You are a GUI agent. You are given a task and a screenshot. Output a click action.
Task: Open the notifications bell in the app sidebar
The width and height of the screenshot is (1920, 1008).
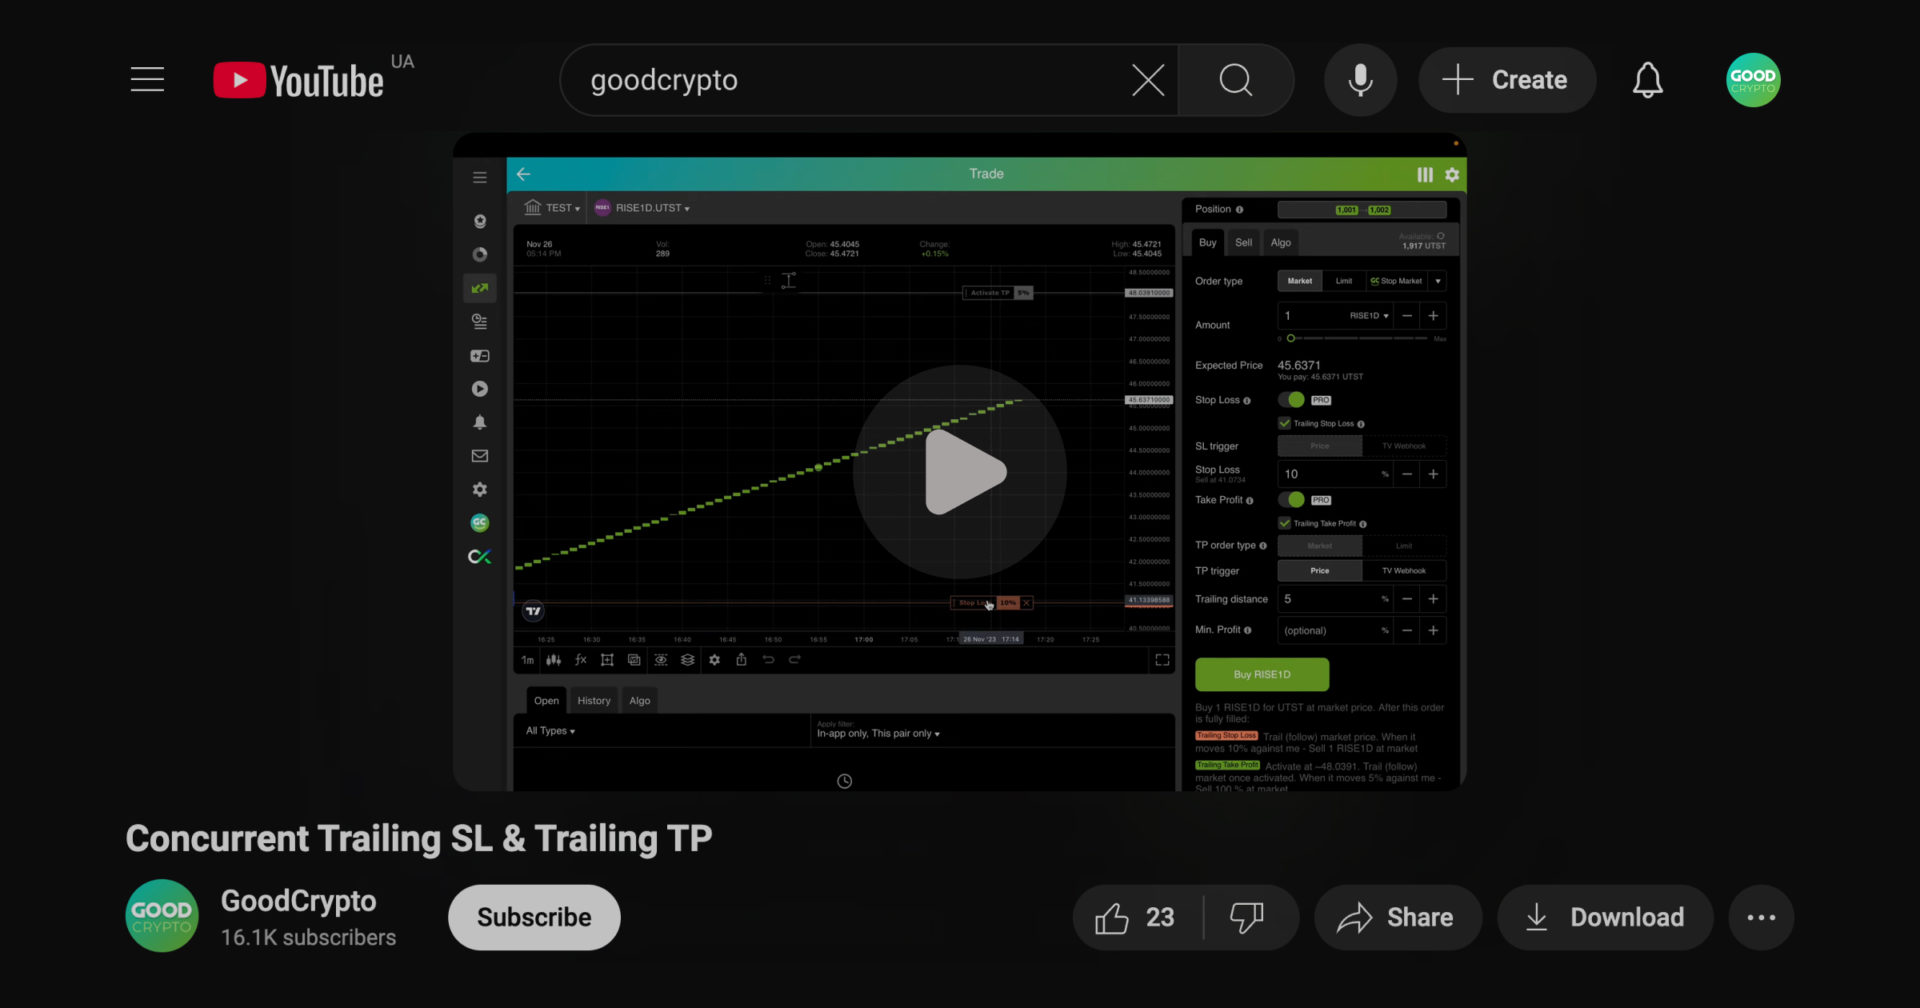click(x=479, y=422)
